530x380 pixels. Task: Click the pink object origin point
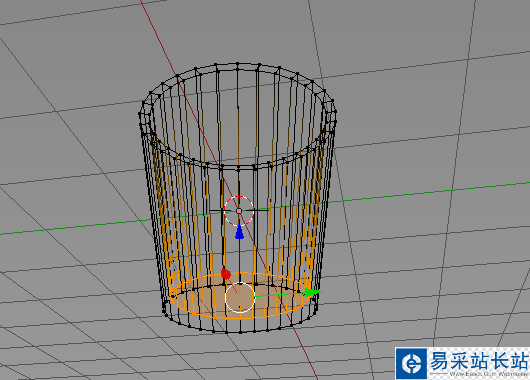coord(239,211)
